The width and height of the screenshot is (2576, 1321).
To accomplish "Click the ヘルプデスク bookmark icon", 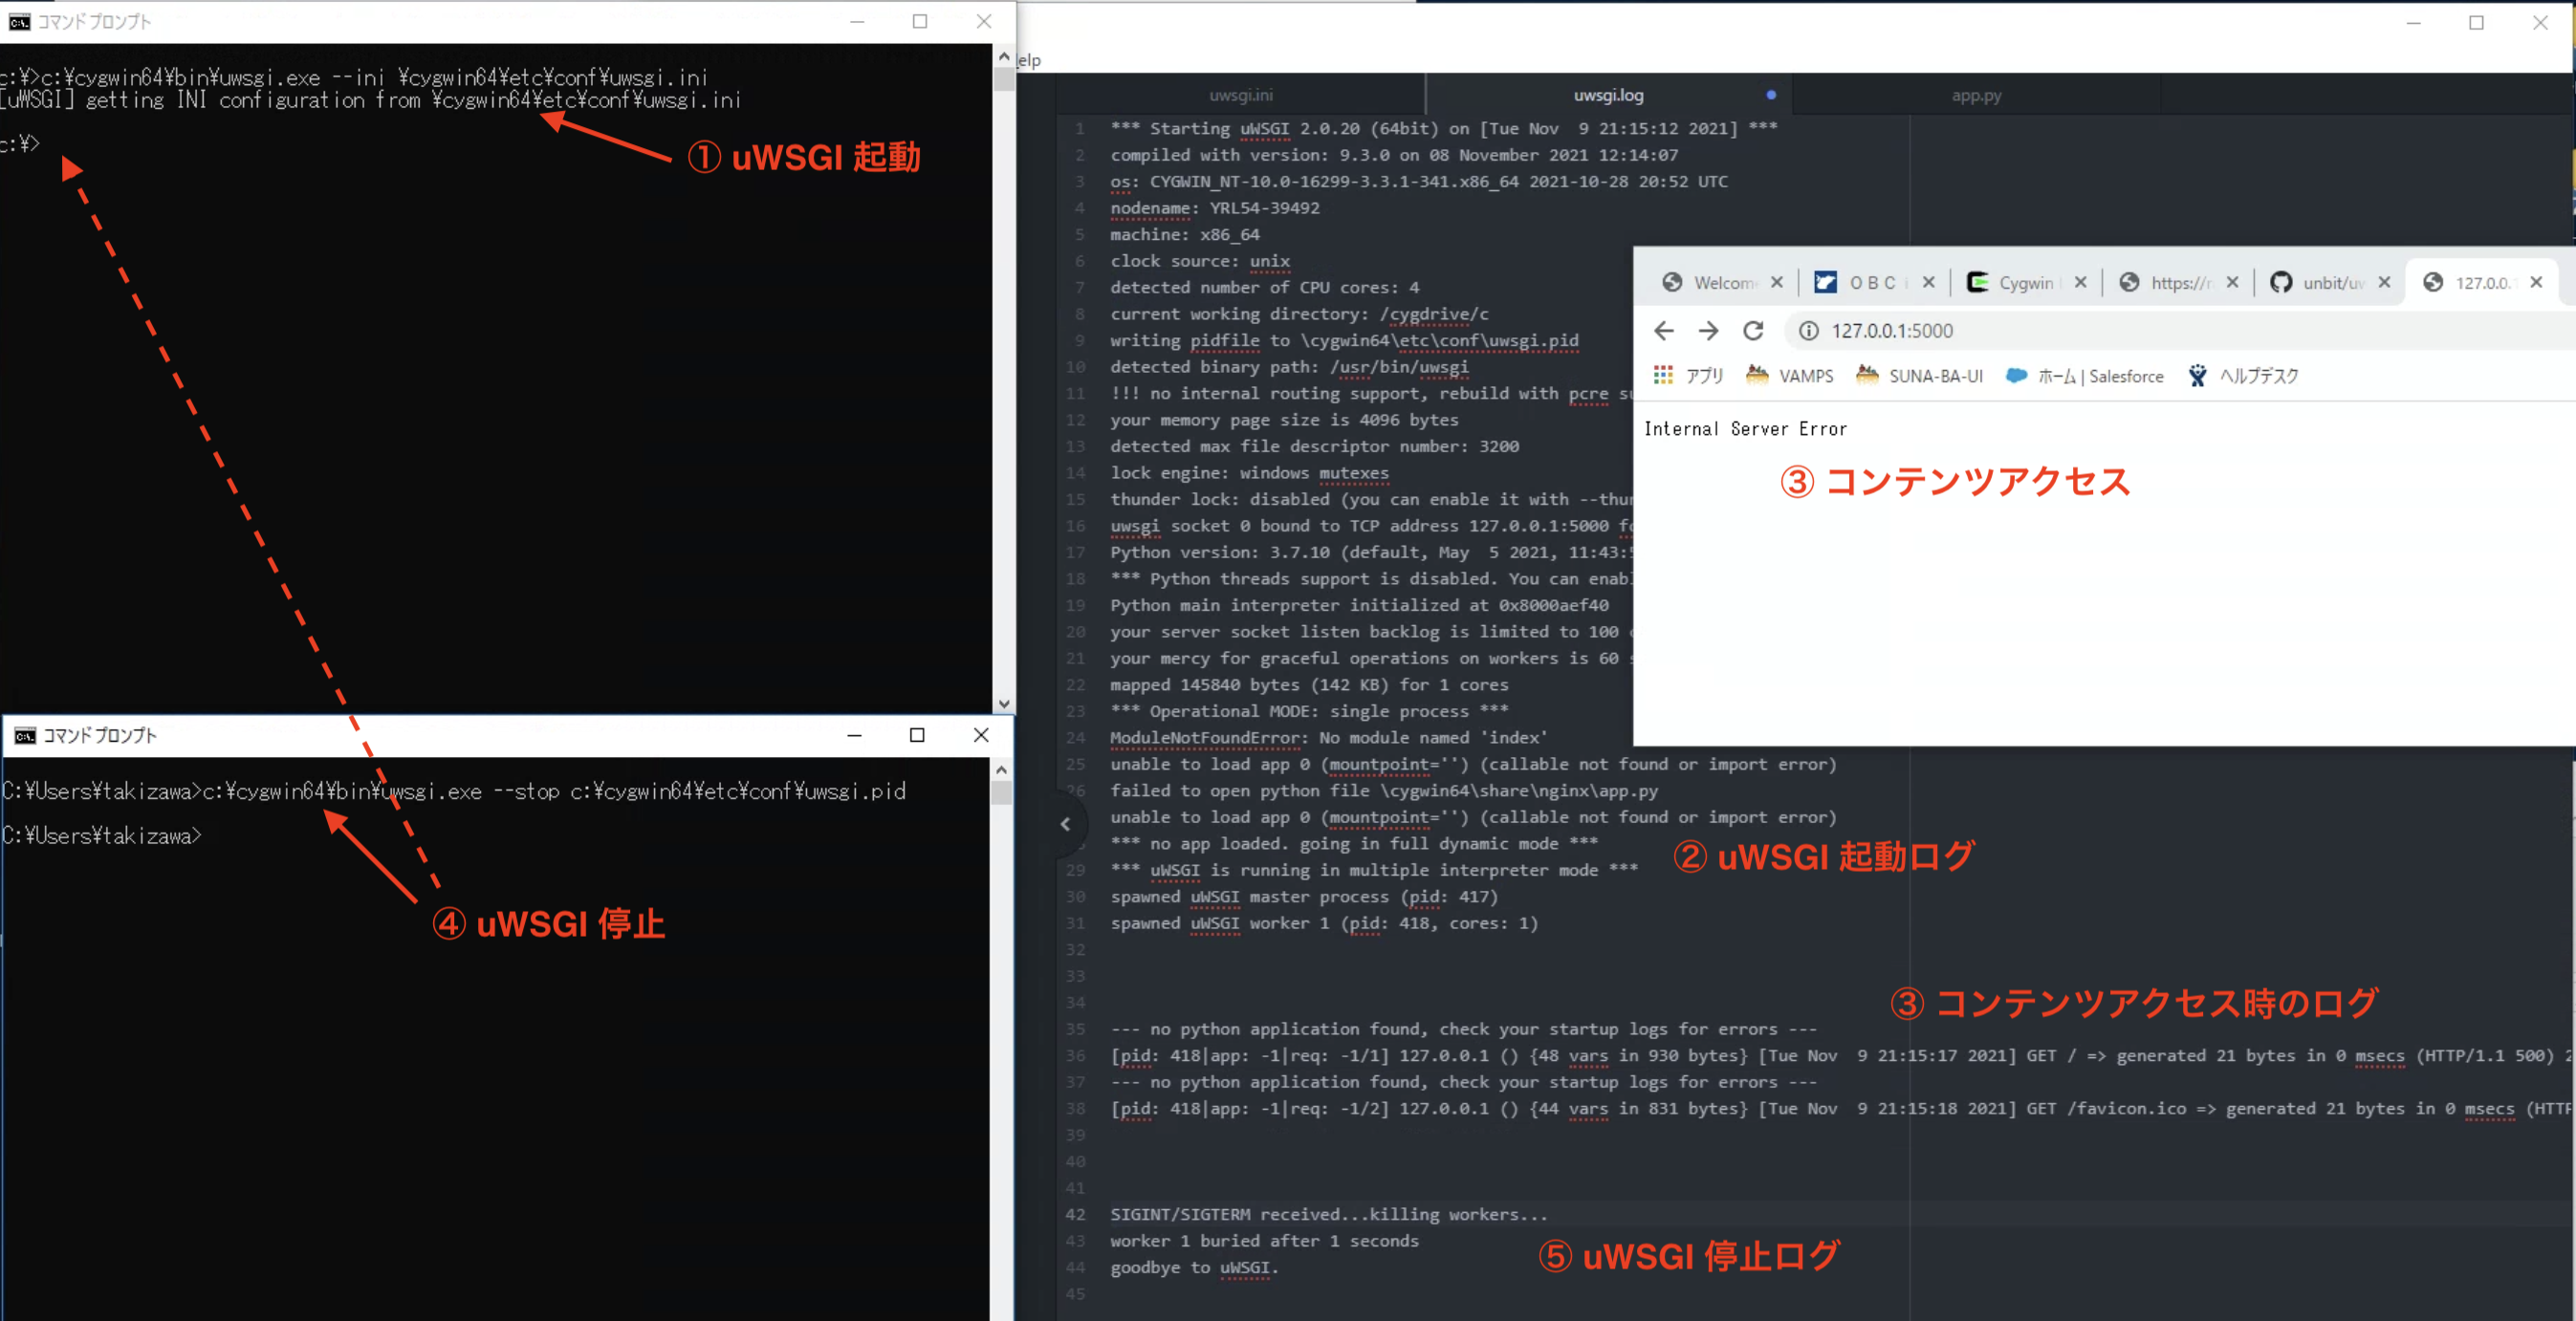I will (x=2198, y=375).
